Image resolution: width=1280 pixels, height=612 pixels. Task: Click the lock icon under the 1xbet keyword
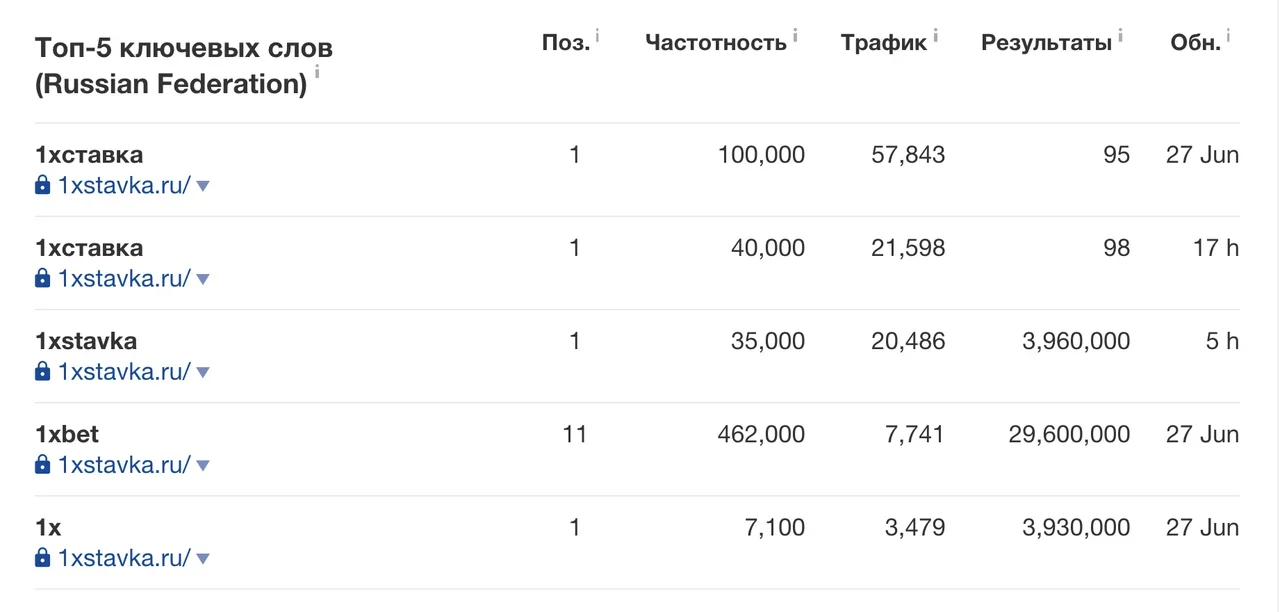coord(42,465)
